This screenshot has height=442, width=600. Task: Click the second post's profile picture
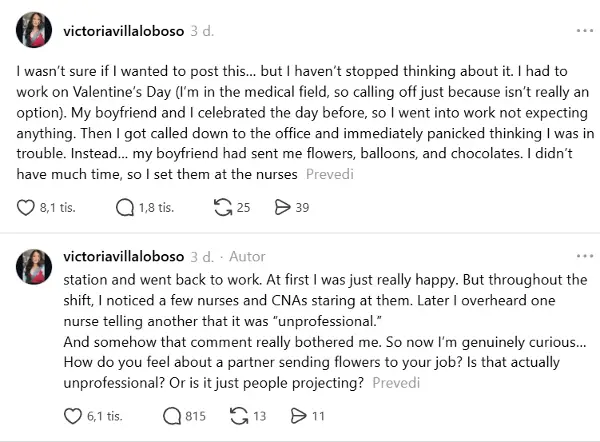[x=35, y=267]
